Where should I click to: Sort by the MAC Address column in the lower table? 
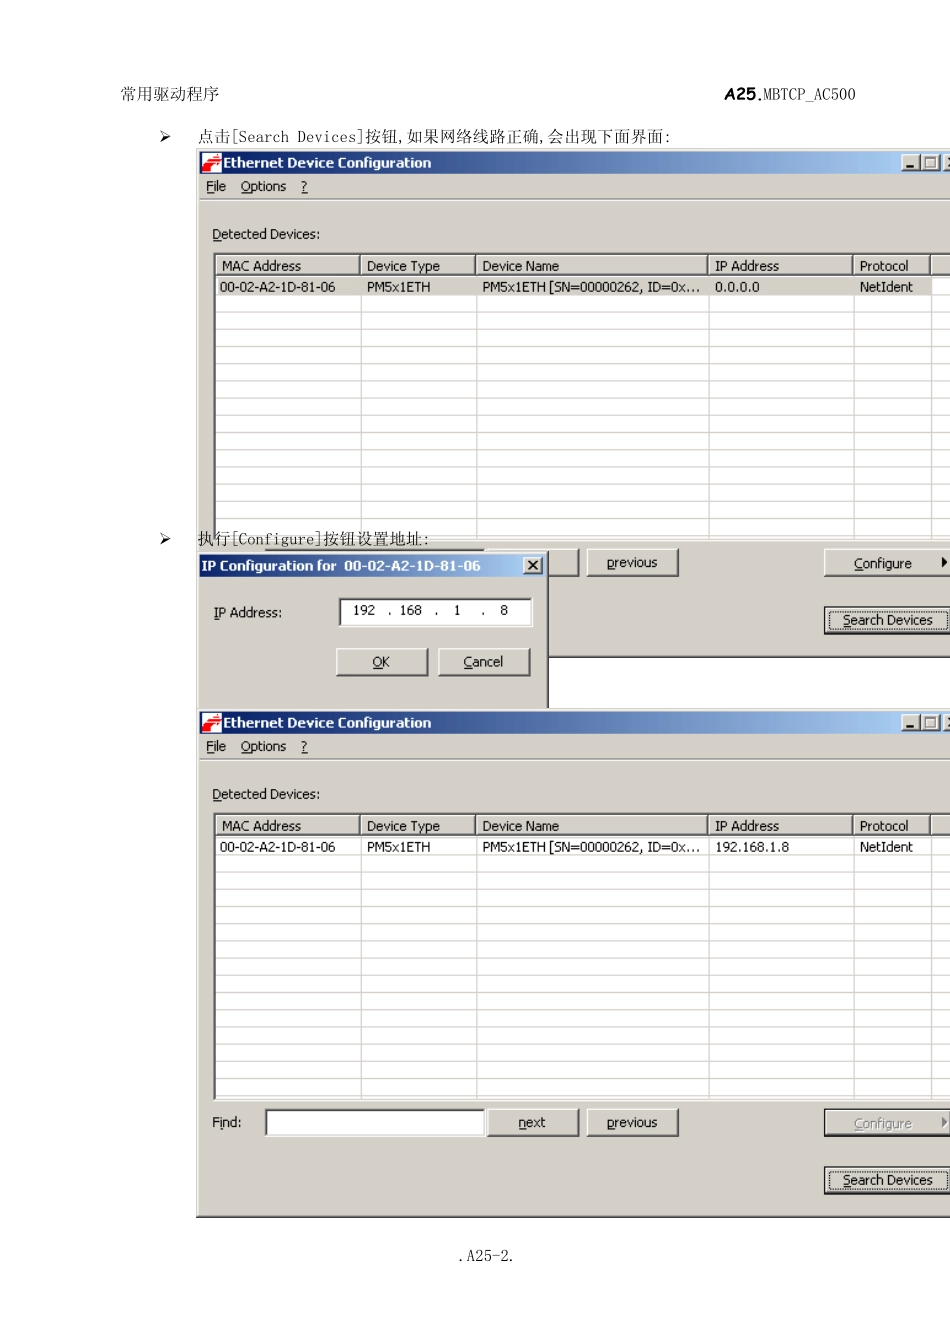[x=287, y=826]
